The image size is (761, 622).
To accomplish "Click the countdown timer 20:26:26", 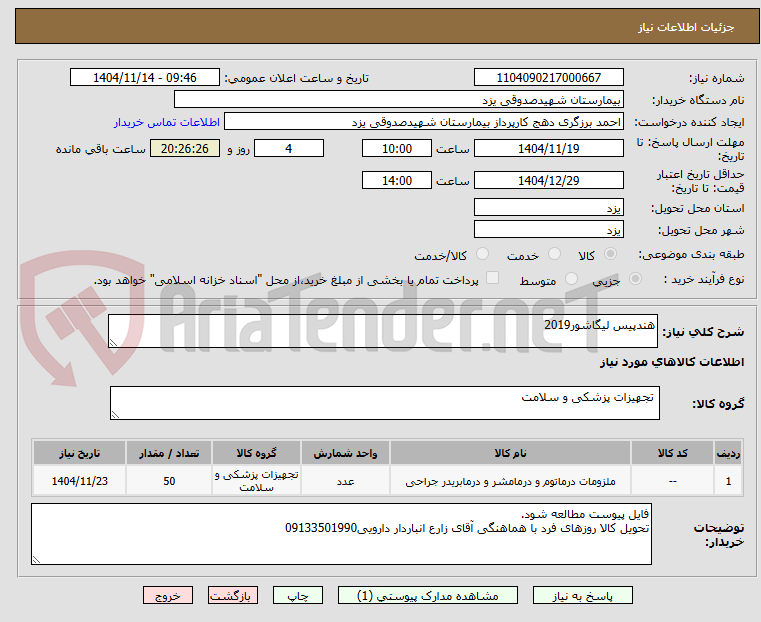I will coord(184,148).
